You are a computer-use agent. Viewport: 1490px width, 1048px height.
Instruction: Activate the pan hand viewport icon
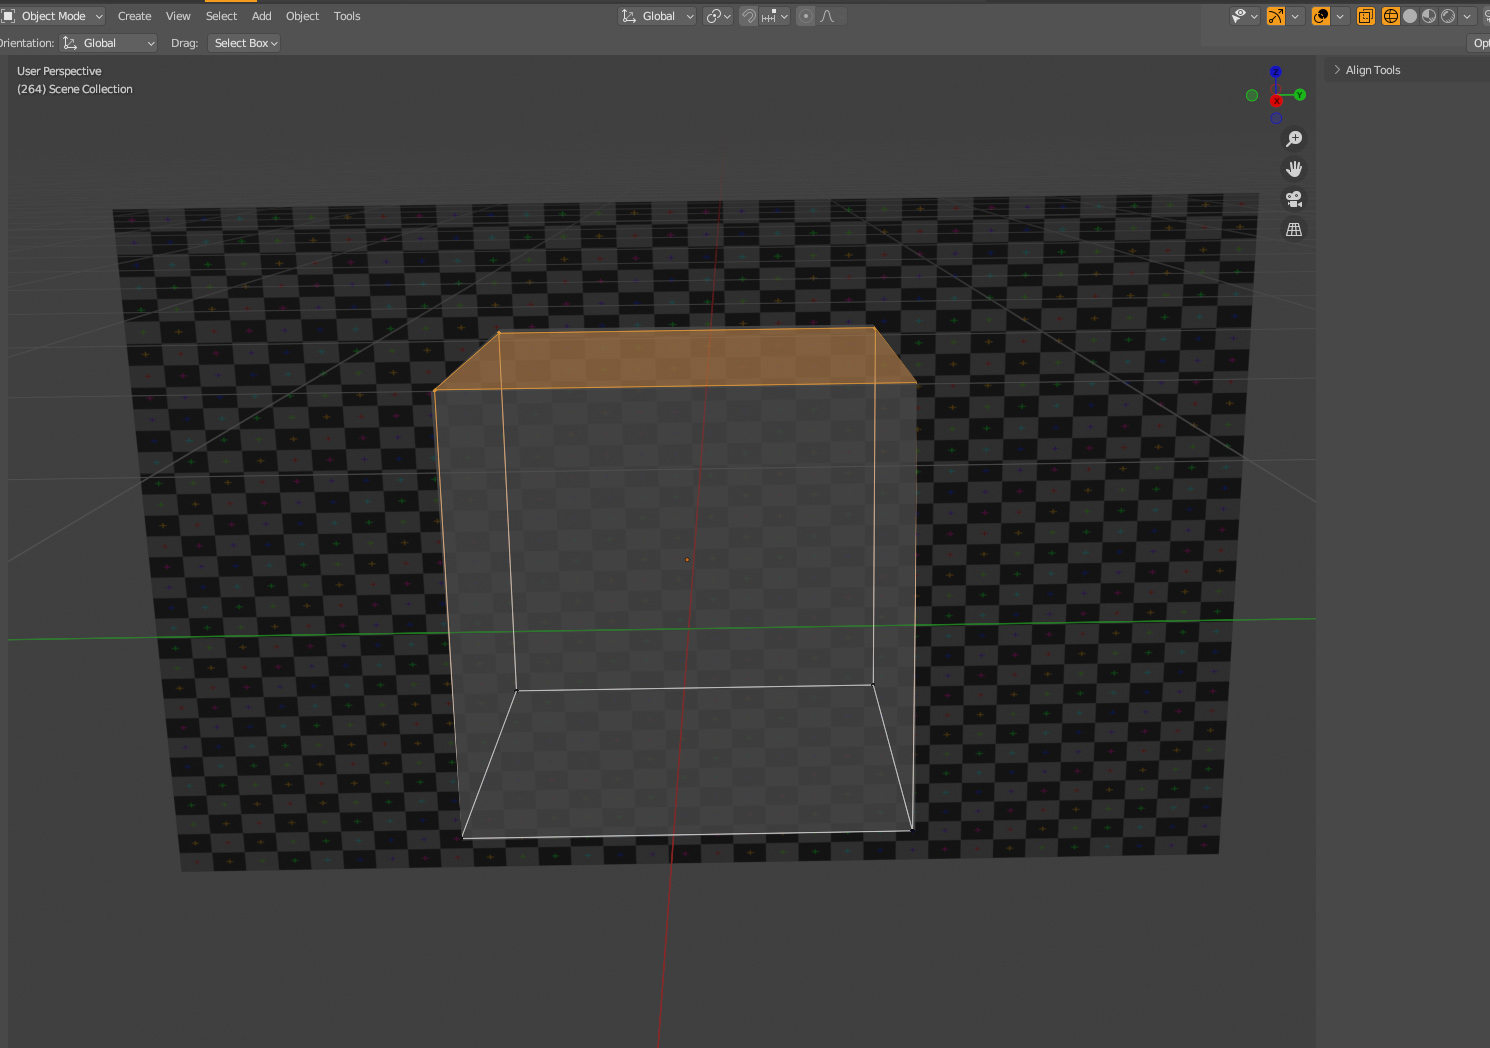pos(1294,169)
